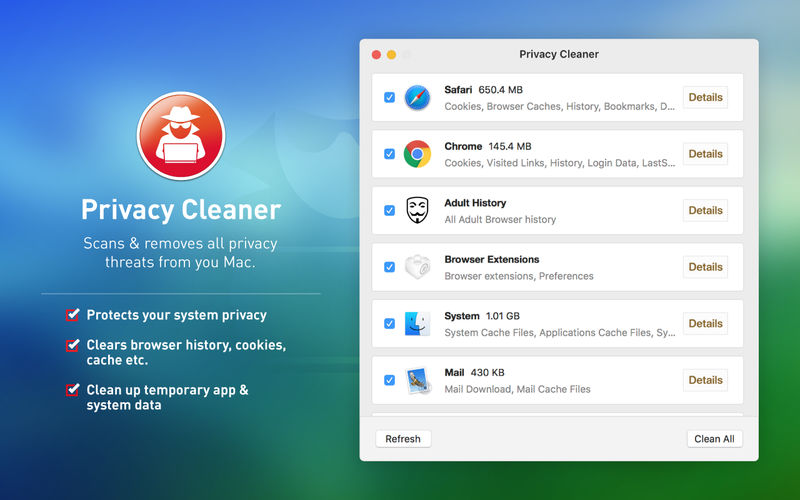Click the Safari compass icon
Image resolution: width=800 pixels, height=500 pixels.
click(417, 97)
